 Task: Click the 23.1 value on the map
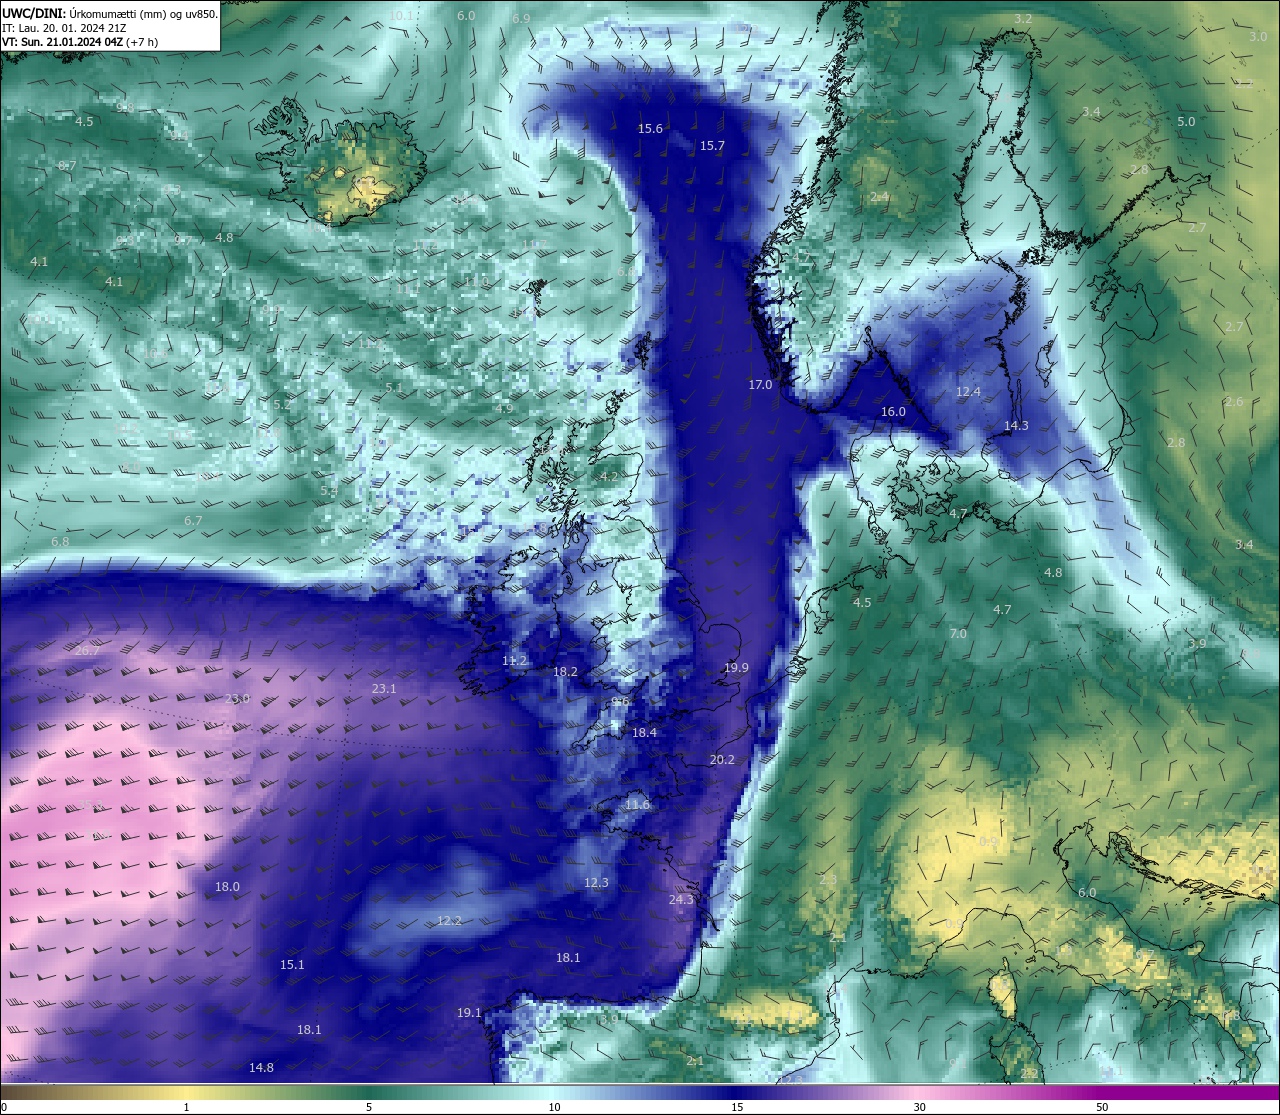click(384, 689)
